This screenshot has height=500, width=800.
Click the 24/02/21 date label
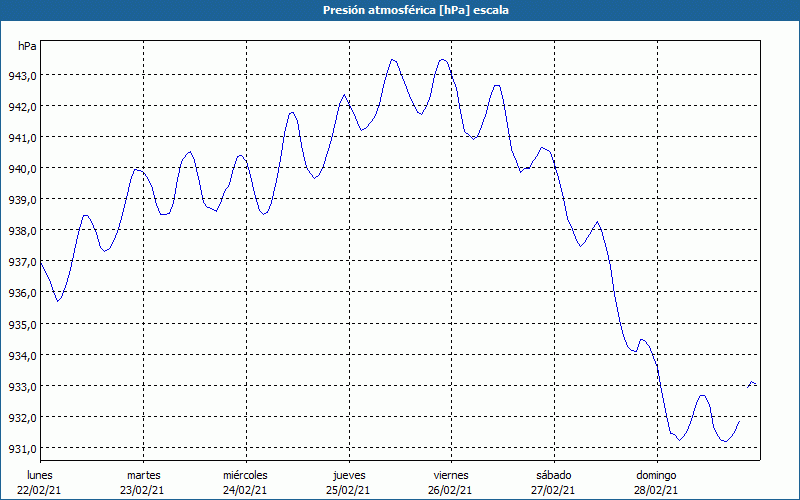[x=245, y=490]
